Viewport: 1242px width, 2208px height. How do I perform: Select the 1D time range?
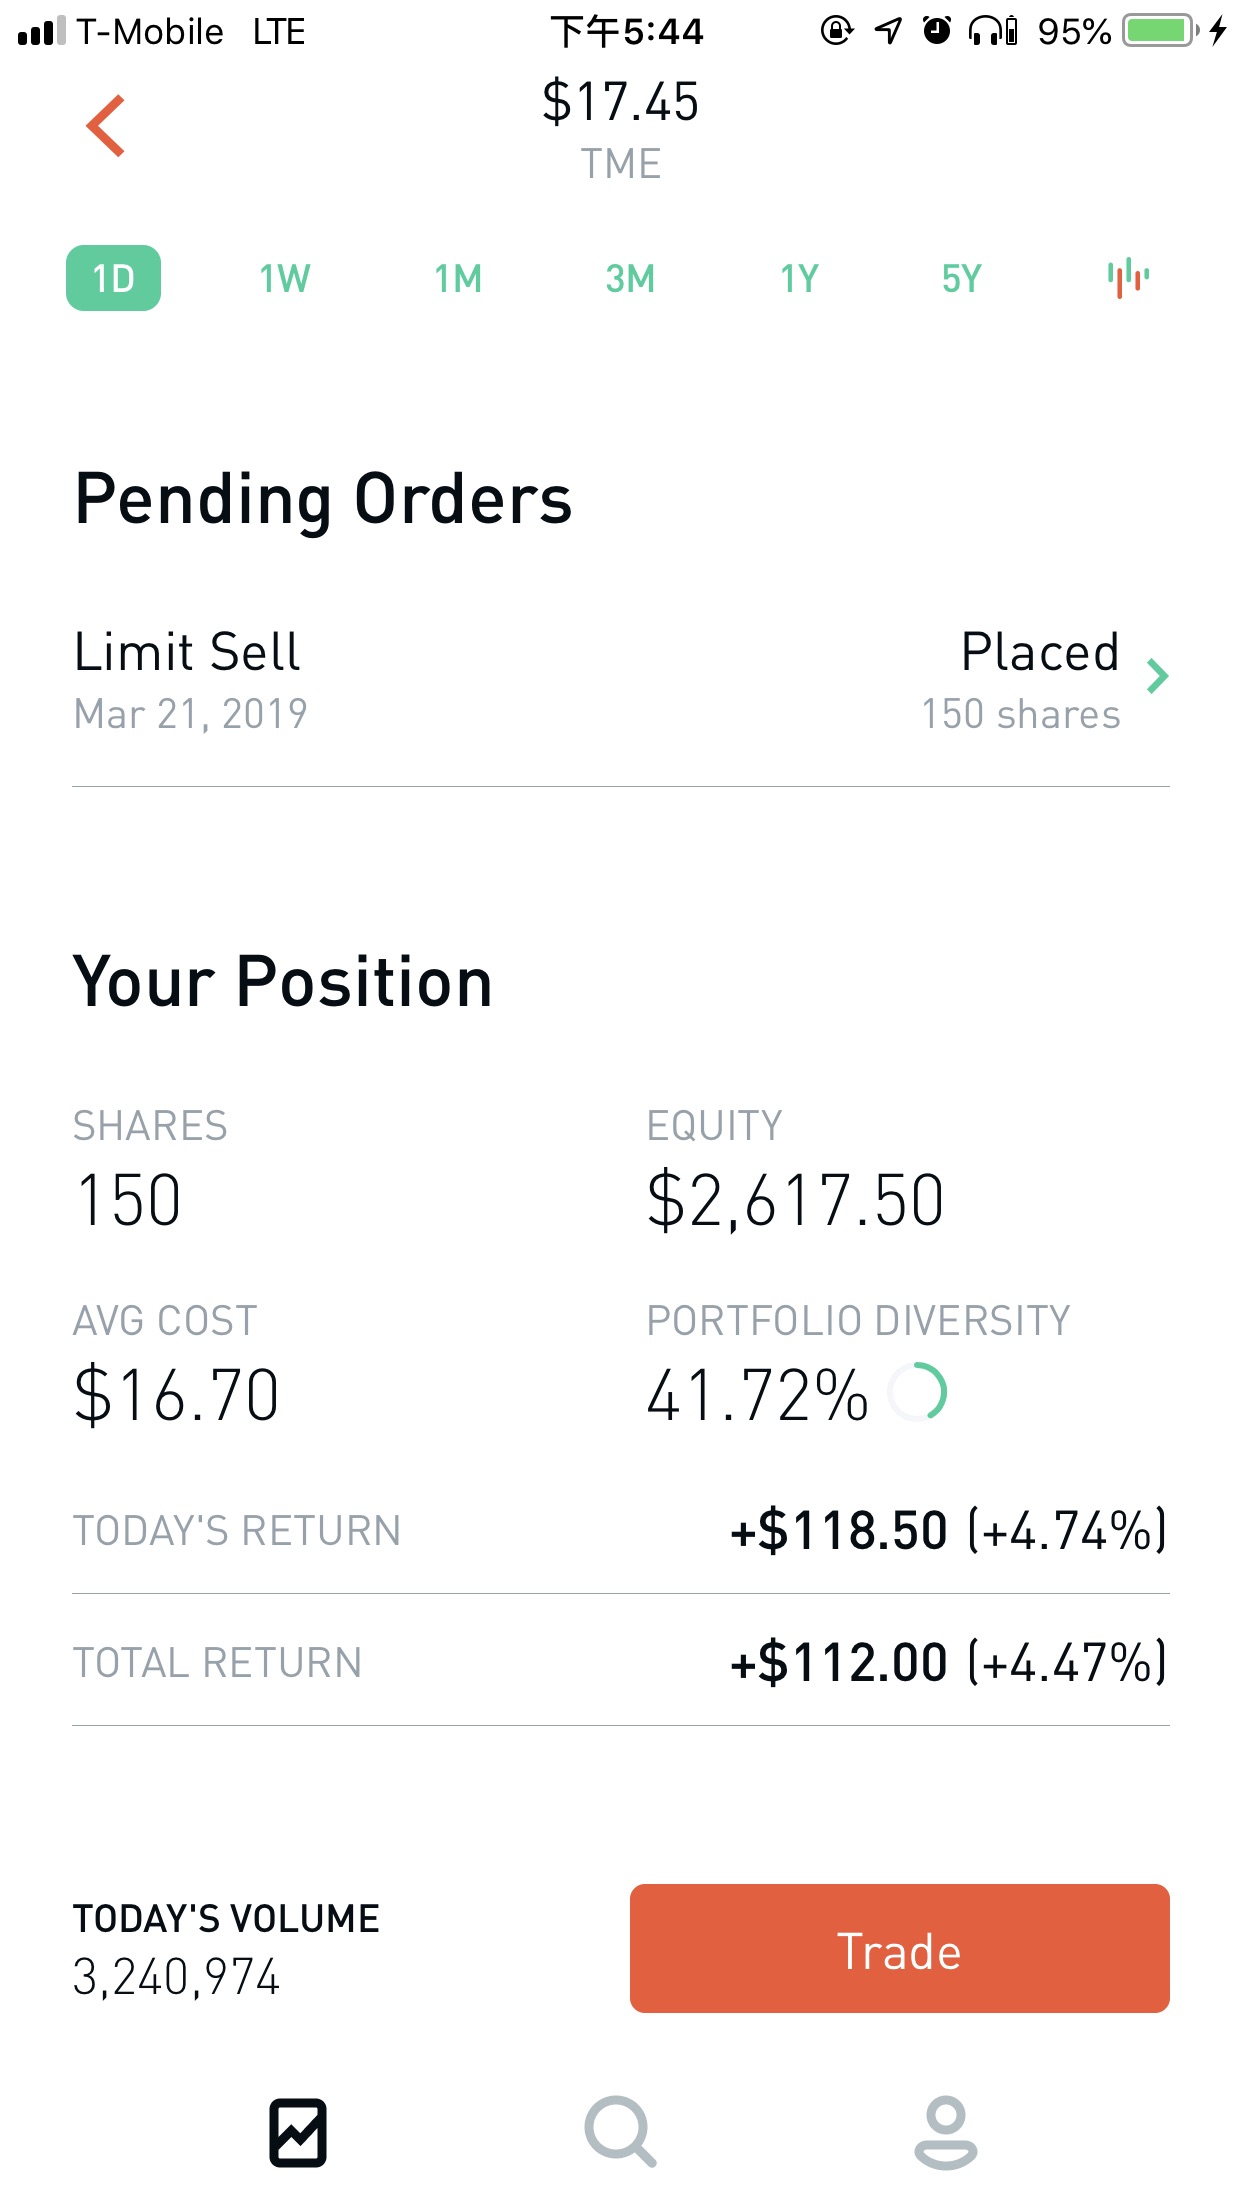coord(113,278)
